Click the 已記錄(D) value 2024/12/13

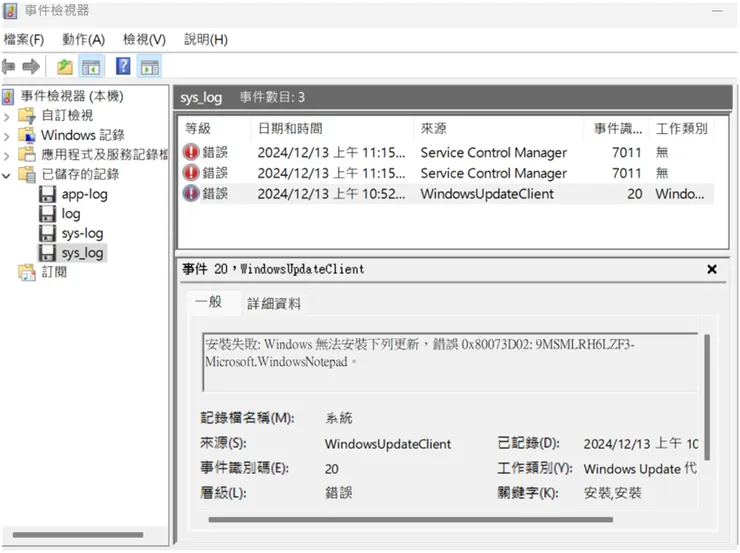pyautogui.click(x=640, y=444)
